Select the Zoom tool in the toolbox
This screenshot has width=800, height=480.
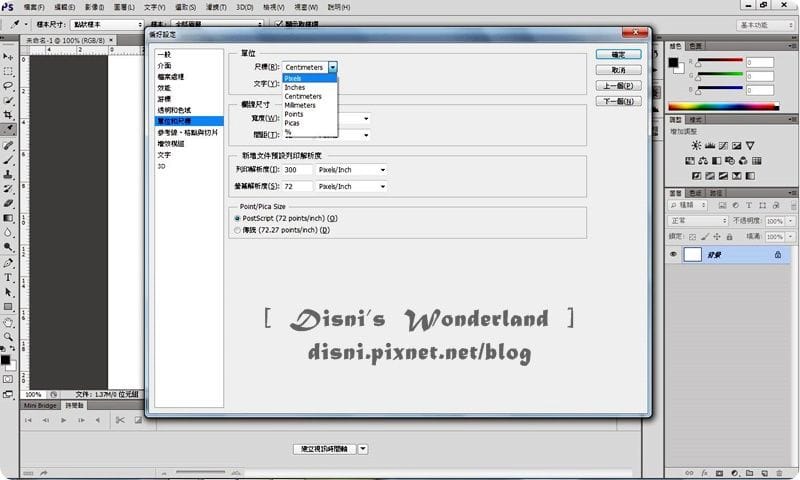tap(8, 337)
